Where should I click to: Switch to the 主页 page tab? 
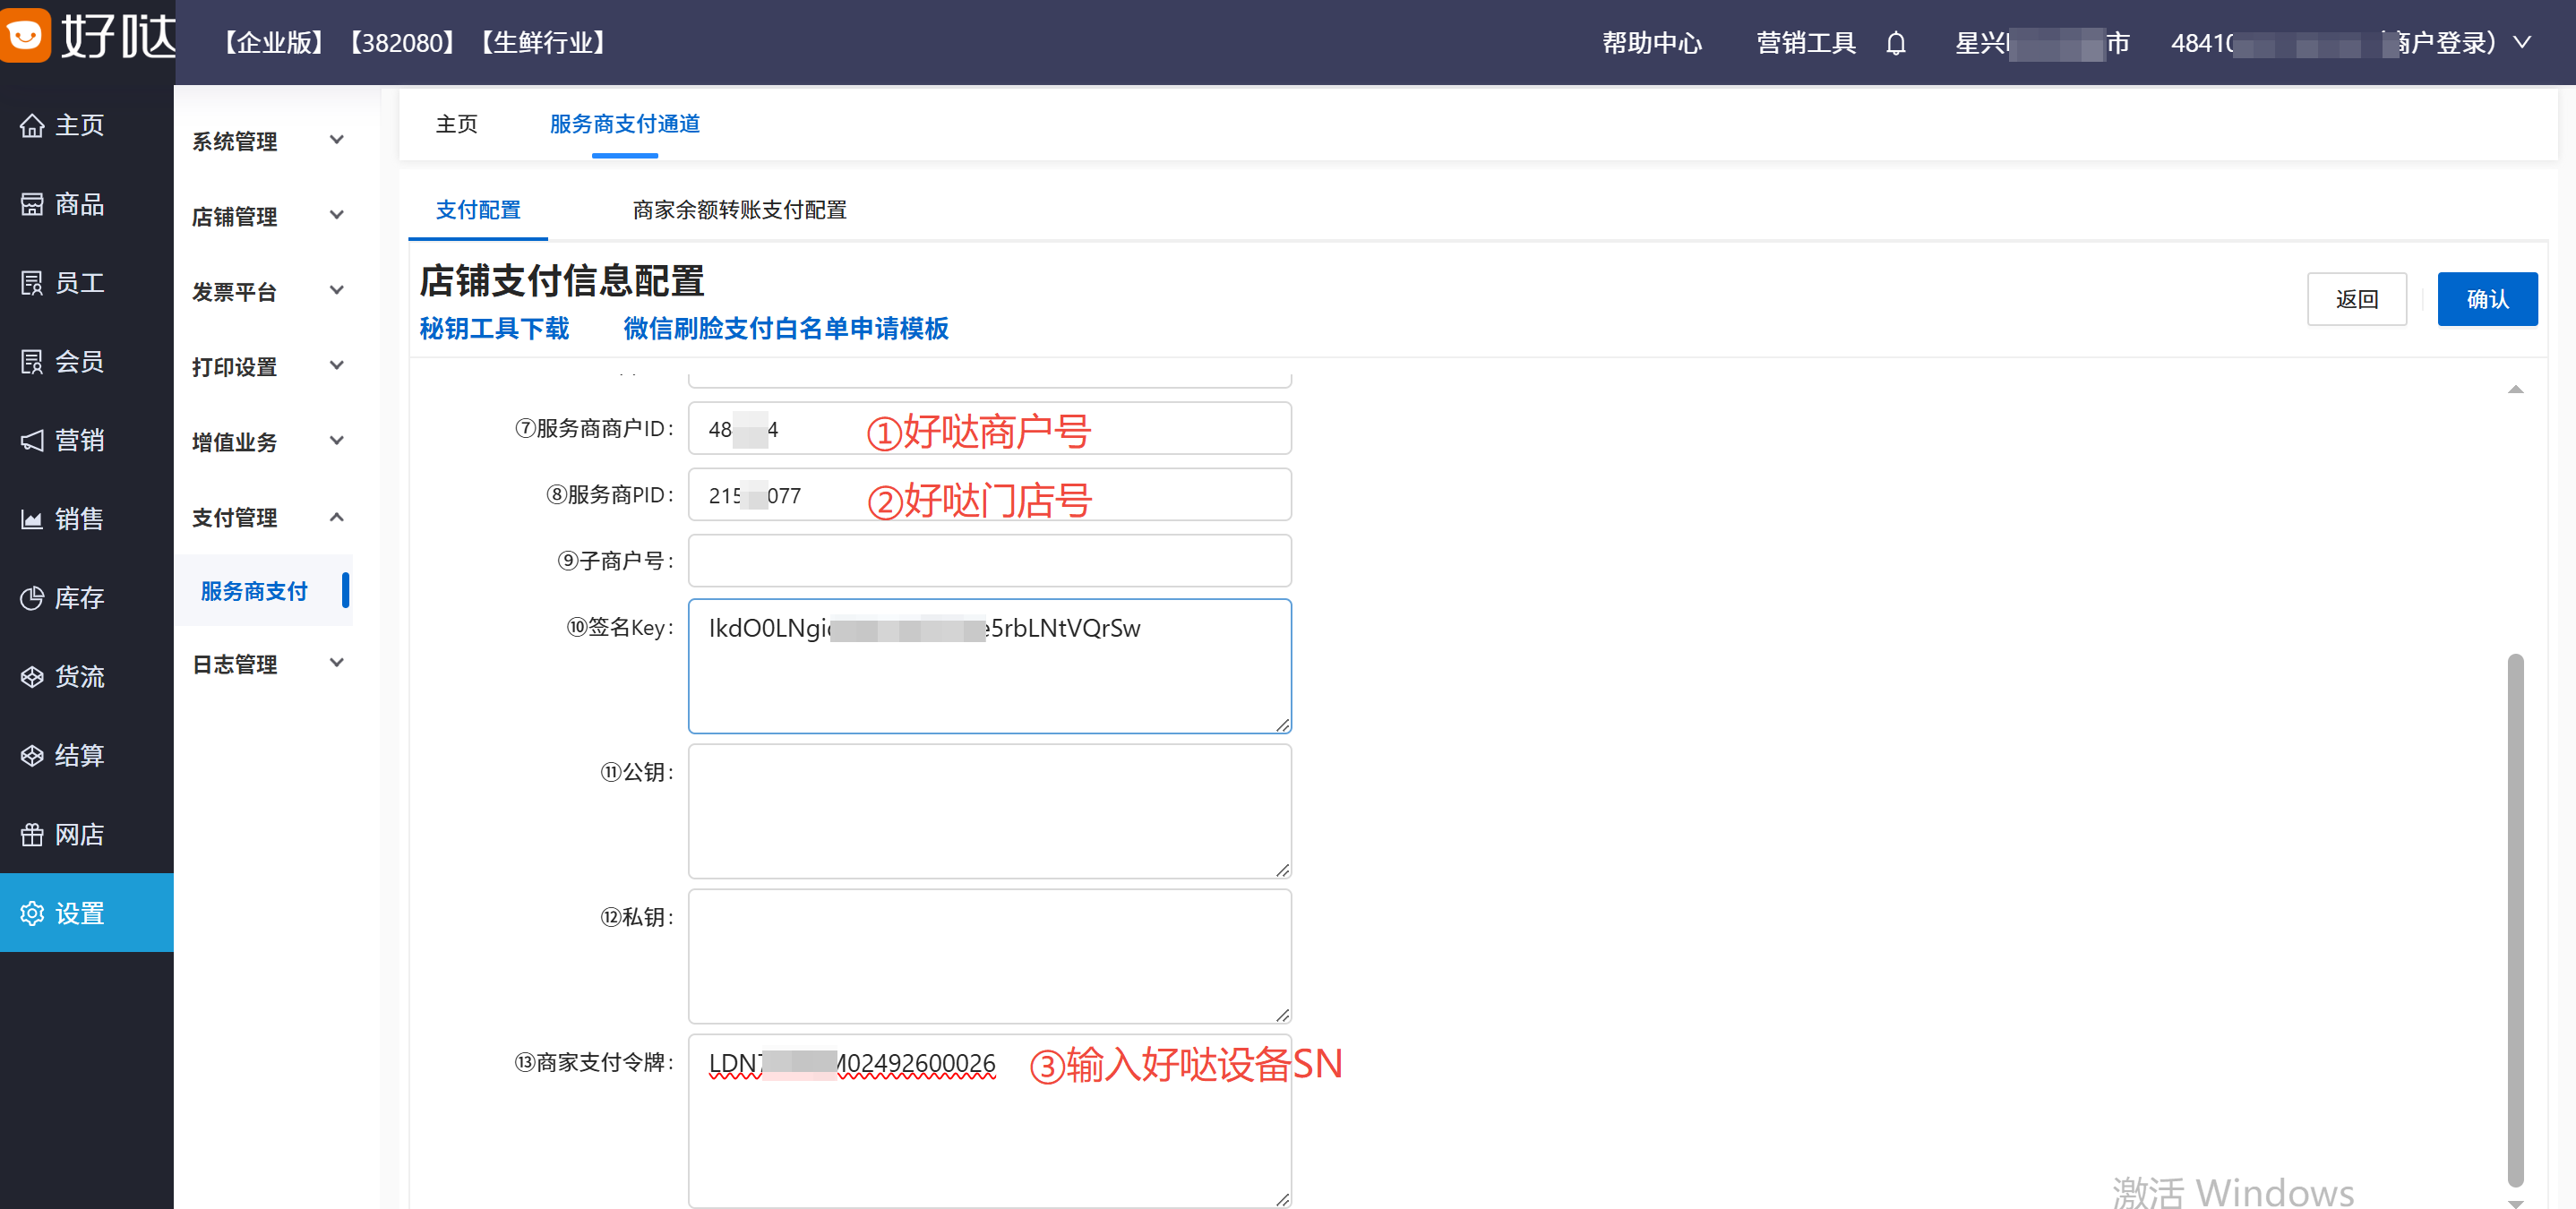[x=456, y=124]
